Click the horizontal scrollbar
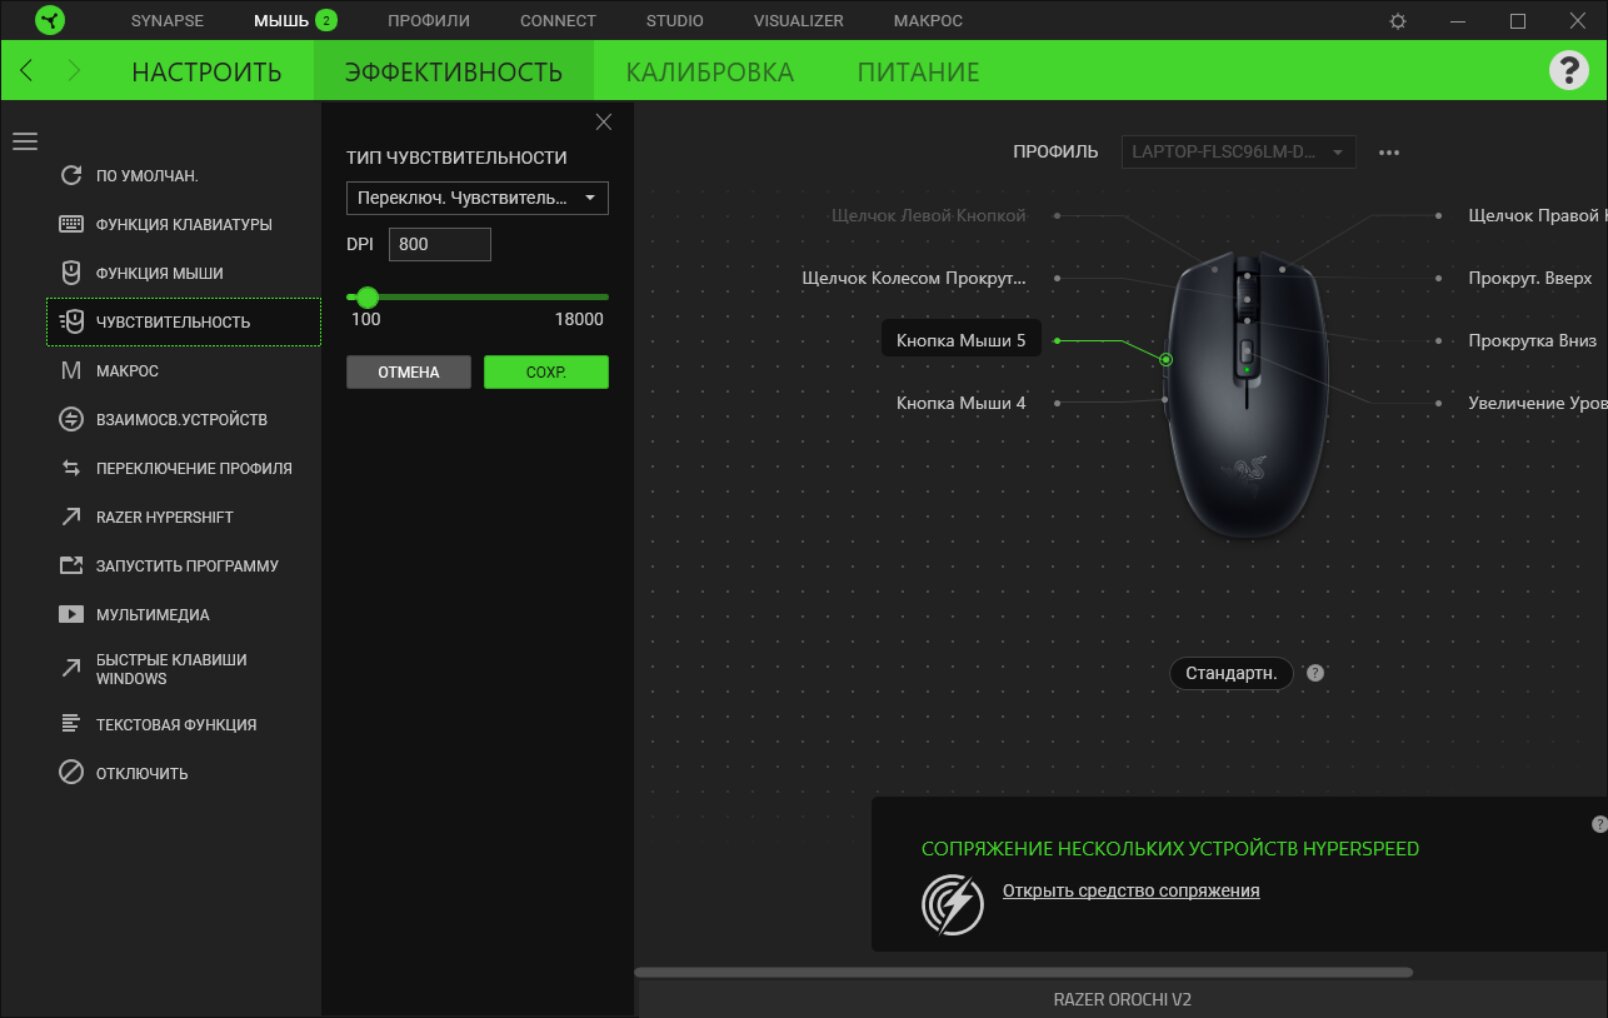 pos(1023,972)
